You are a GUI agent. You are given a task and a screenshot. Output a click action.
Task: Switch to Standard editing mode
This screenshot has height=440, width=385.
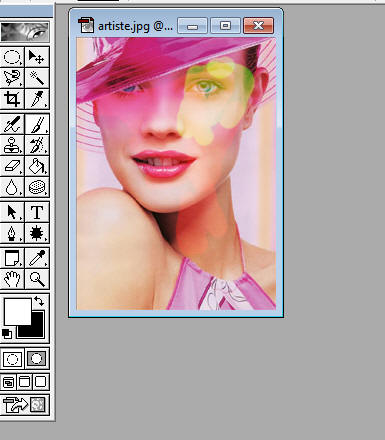point(12,359)
